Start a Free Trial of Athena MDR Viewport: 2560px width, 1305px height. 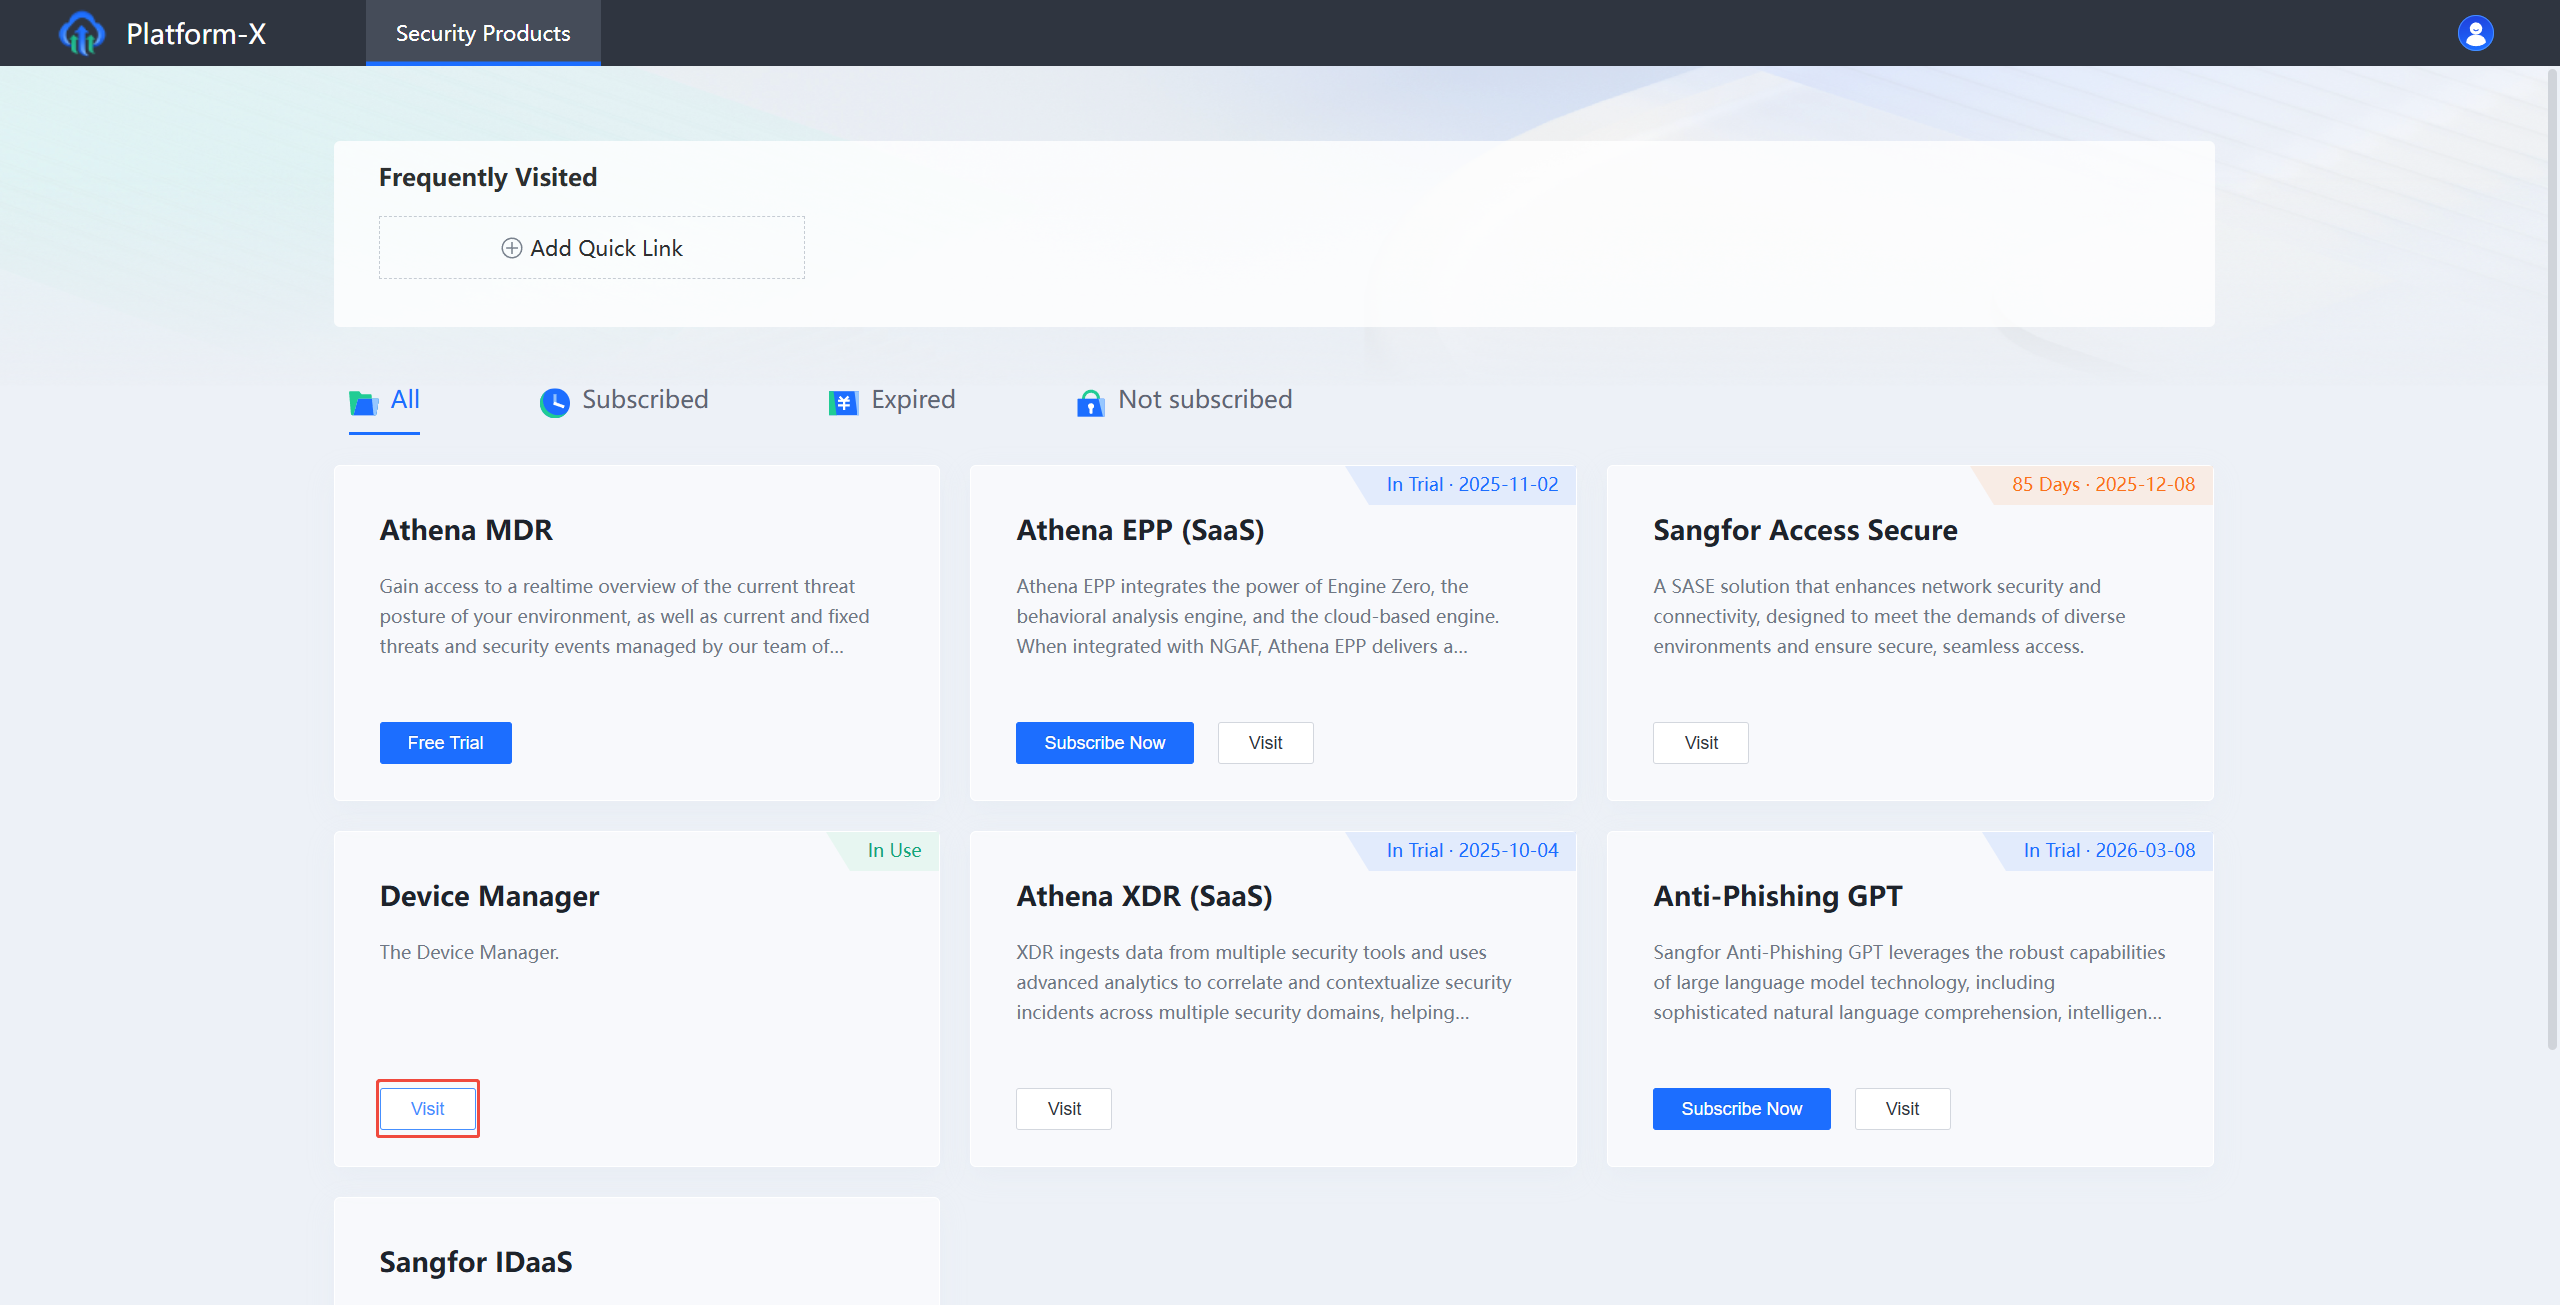click(445, 742)
